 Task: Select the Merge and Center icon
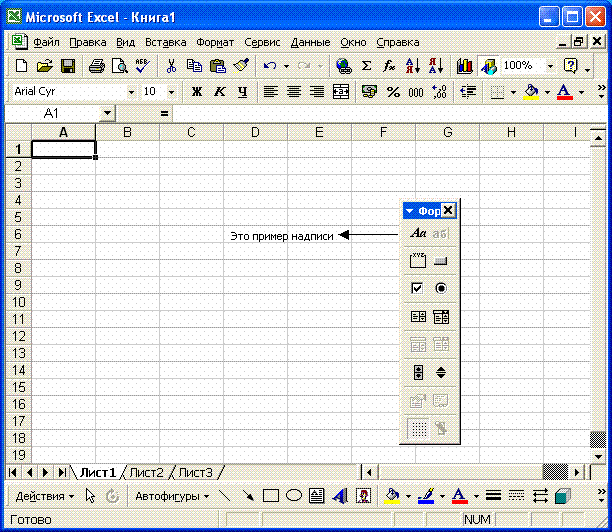coord(340,92)
